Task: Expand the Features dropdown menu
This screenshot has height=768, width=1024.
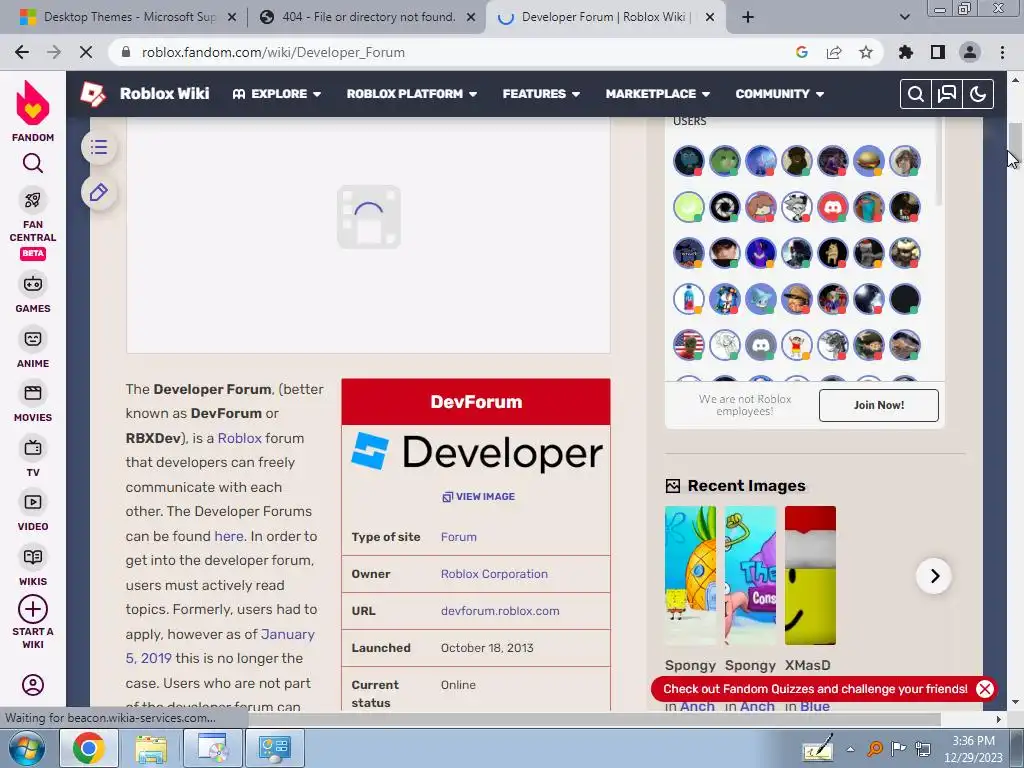Action: coord(541,94)
